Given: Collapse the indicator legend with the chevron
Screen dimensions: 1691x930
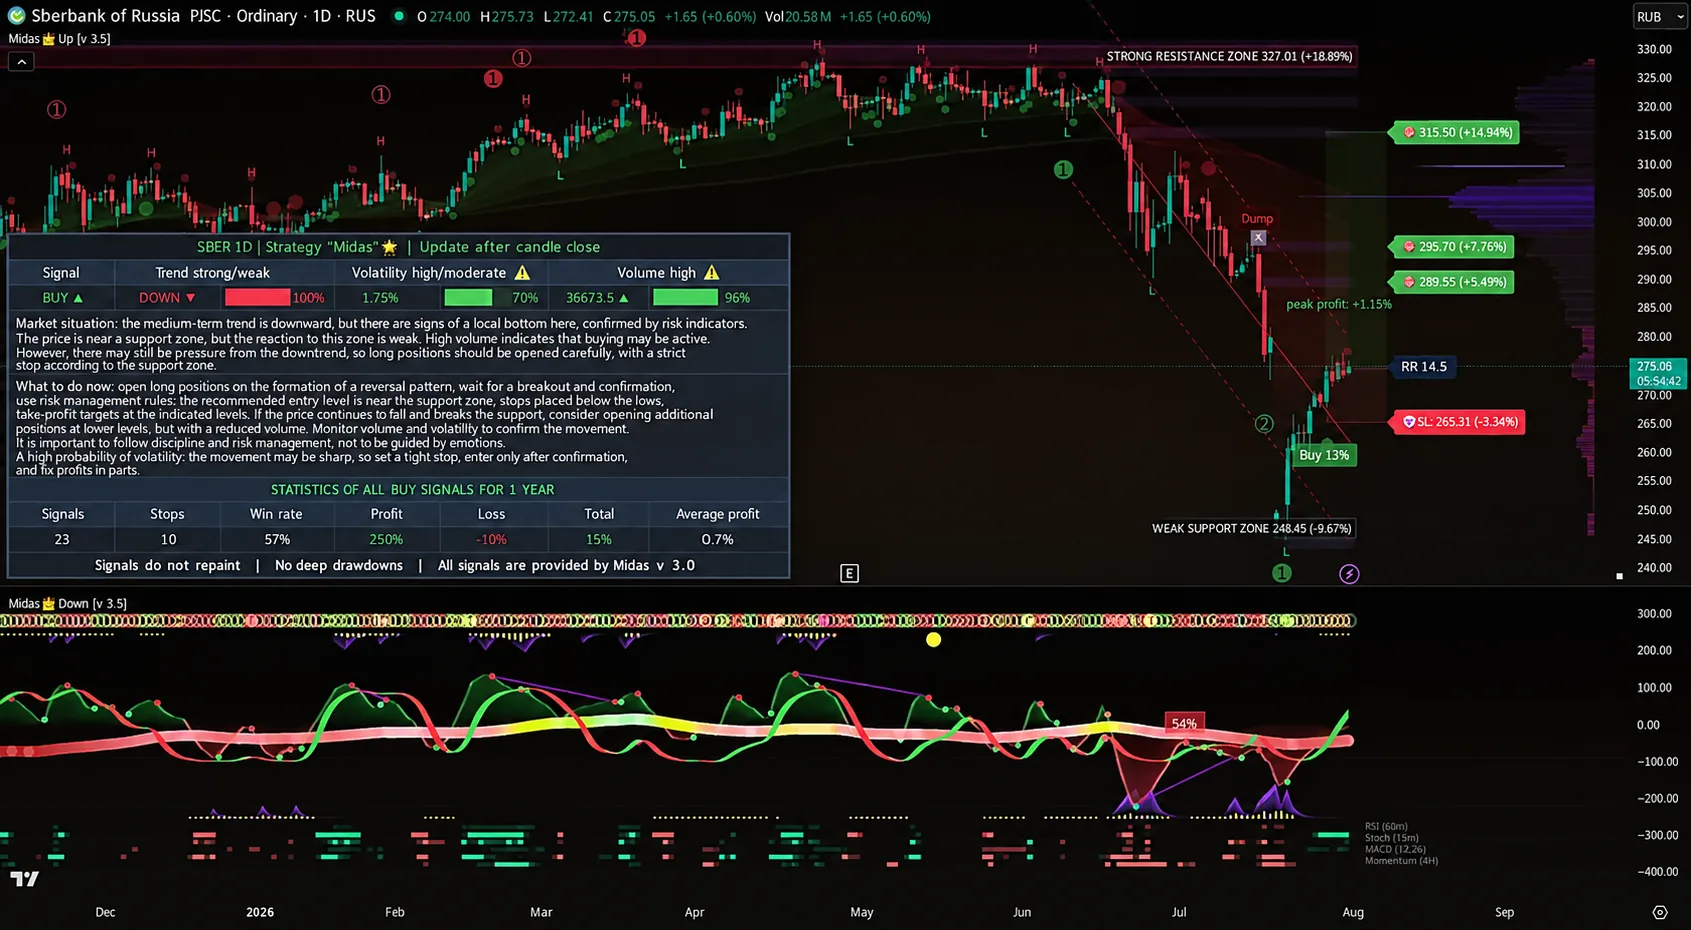Looking at the screenshot, I should click(21, 62).
